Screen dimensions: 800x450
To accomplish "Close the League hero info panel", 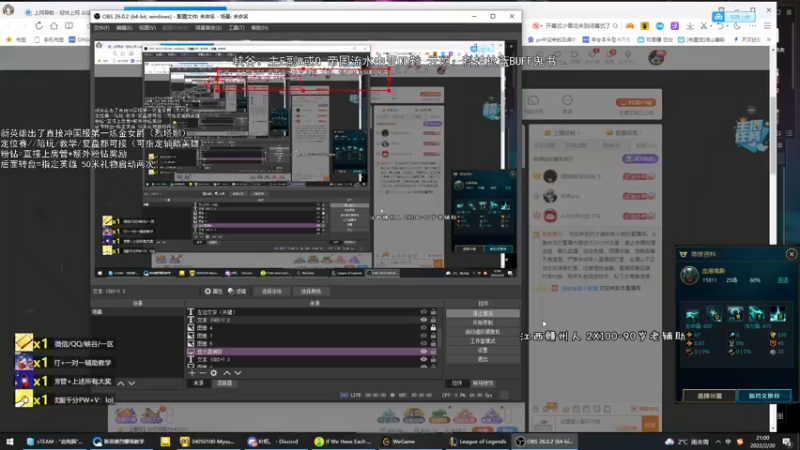I will pos(791,254).
